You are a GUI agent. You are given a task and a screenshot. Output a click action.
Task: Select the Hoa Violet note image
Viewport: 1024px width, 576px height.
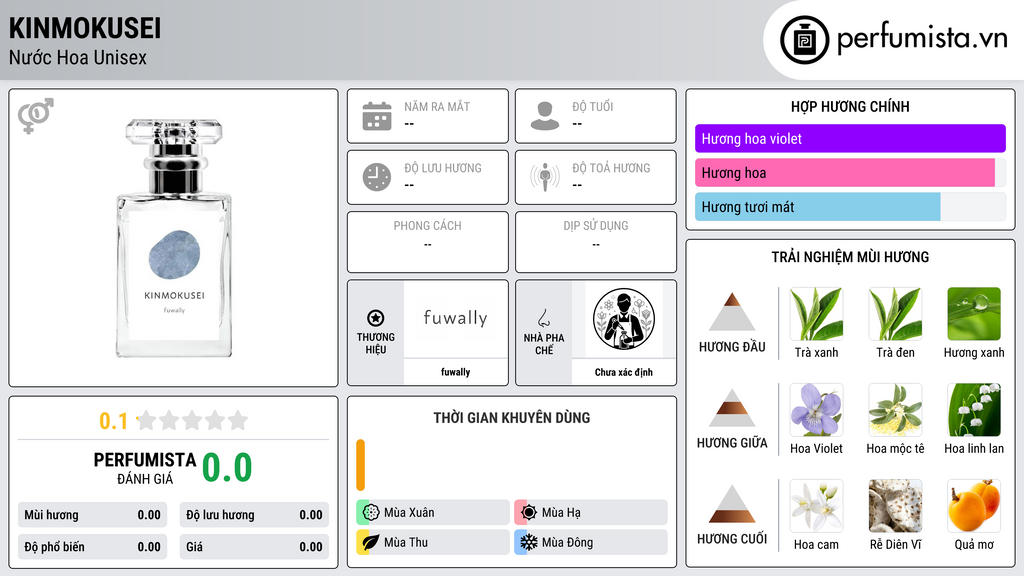coord(816,410)
